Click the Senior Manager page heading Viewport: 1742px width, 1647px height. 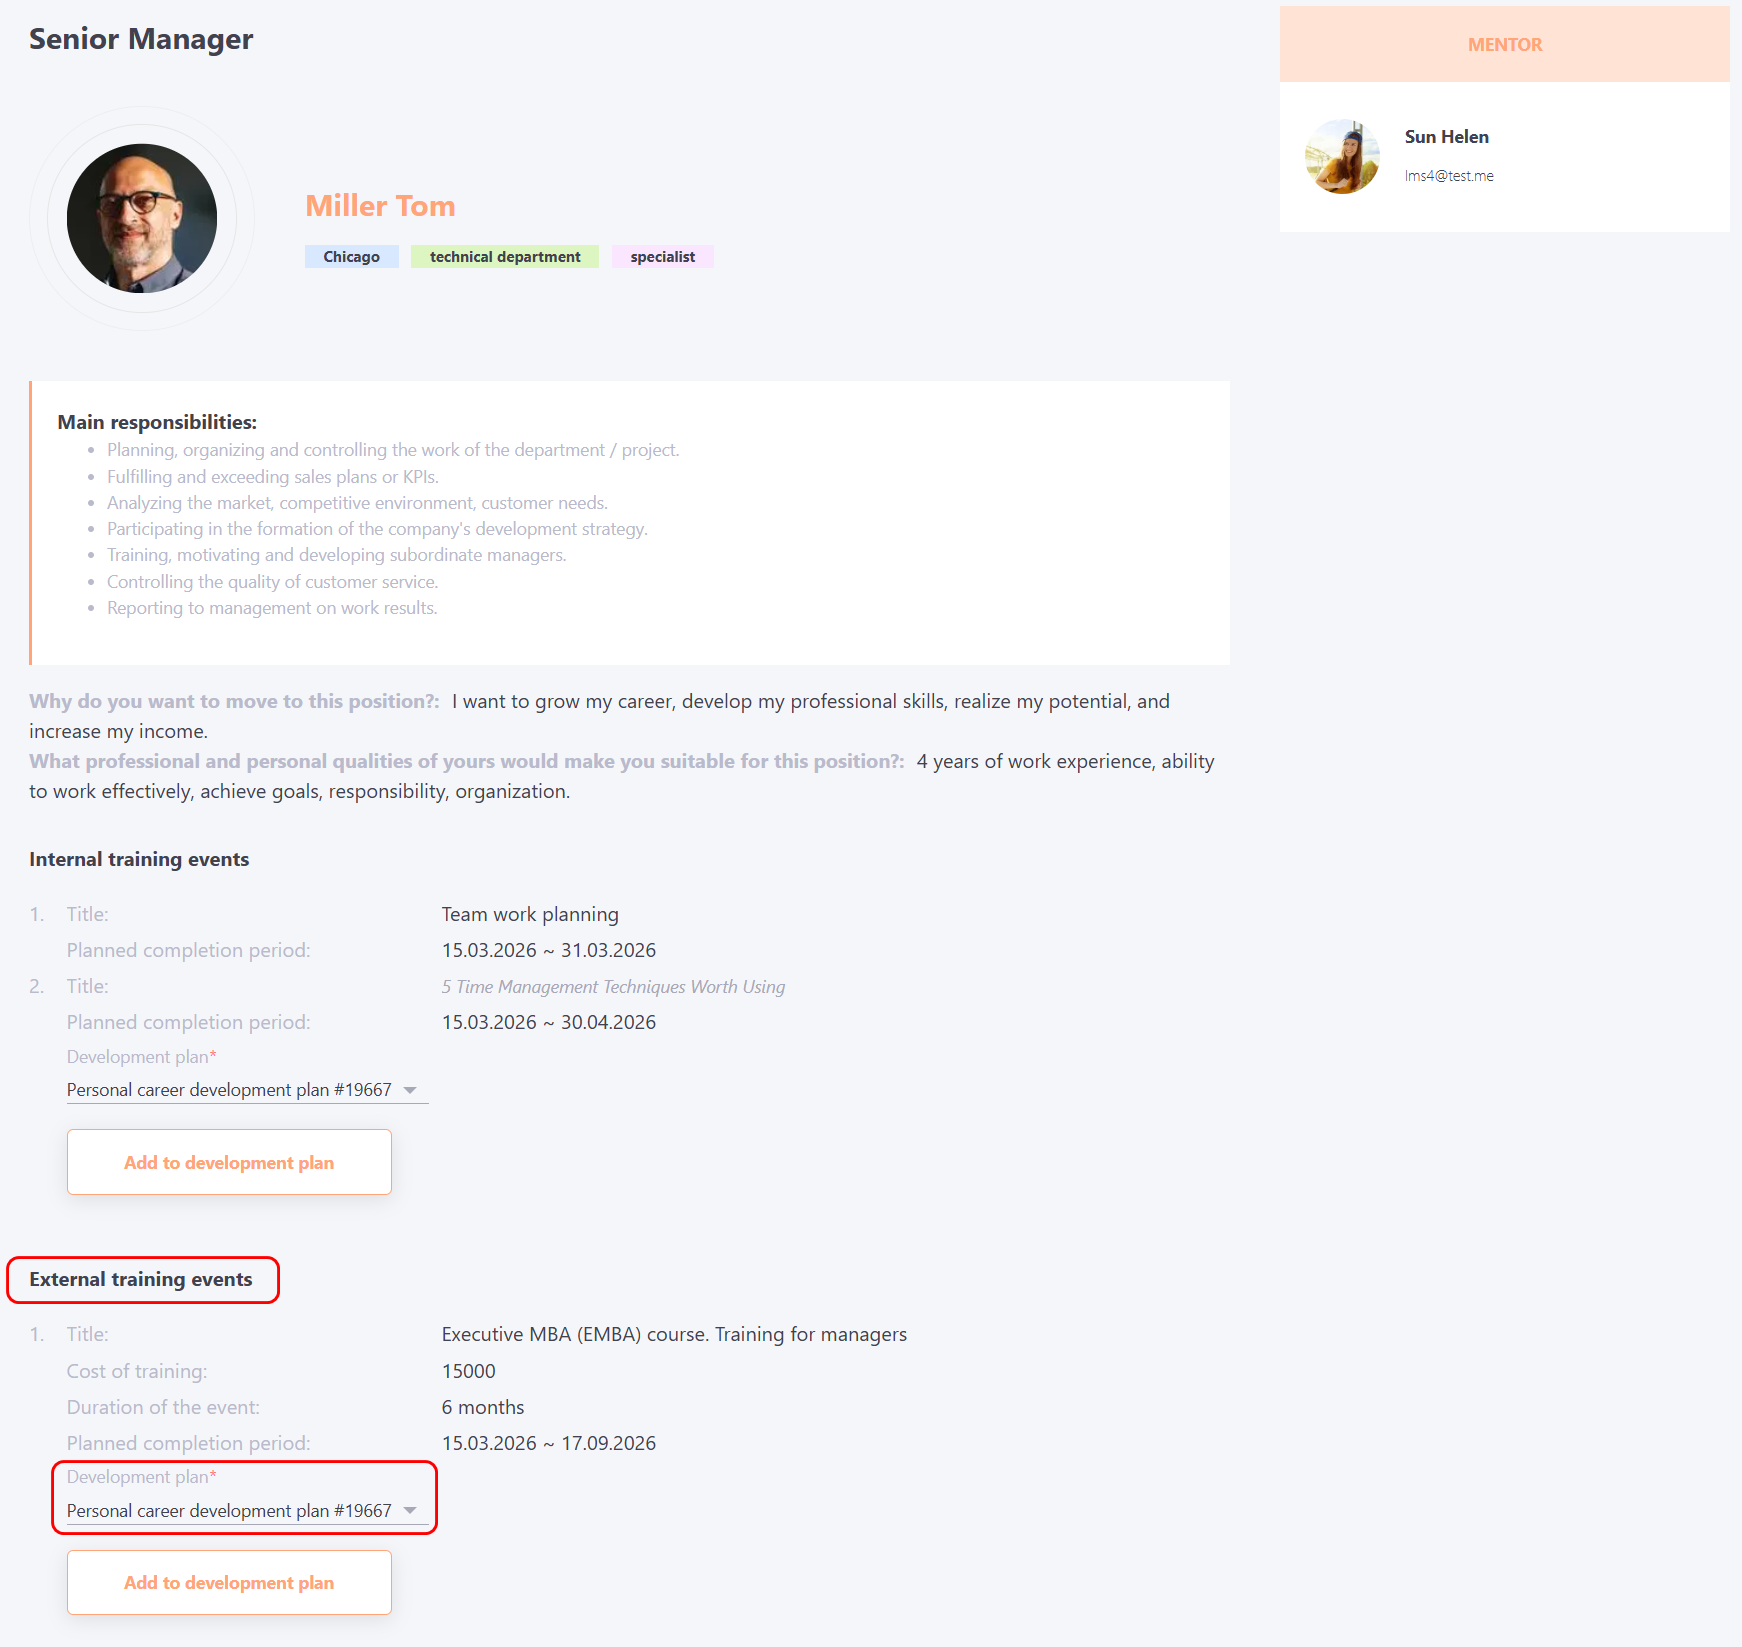pos(141,39)
